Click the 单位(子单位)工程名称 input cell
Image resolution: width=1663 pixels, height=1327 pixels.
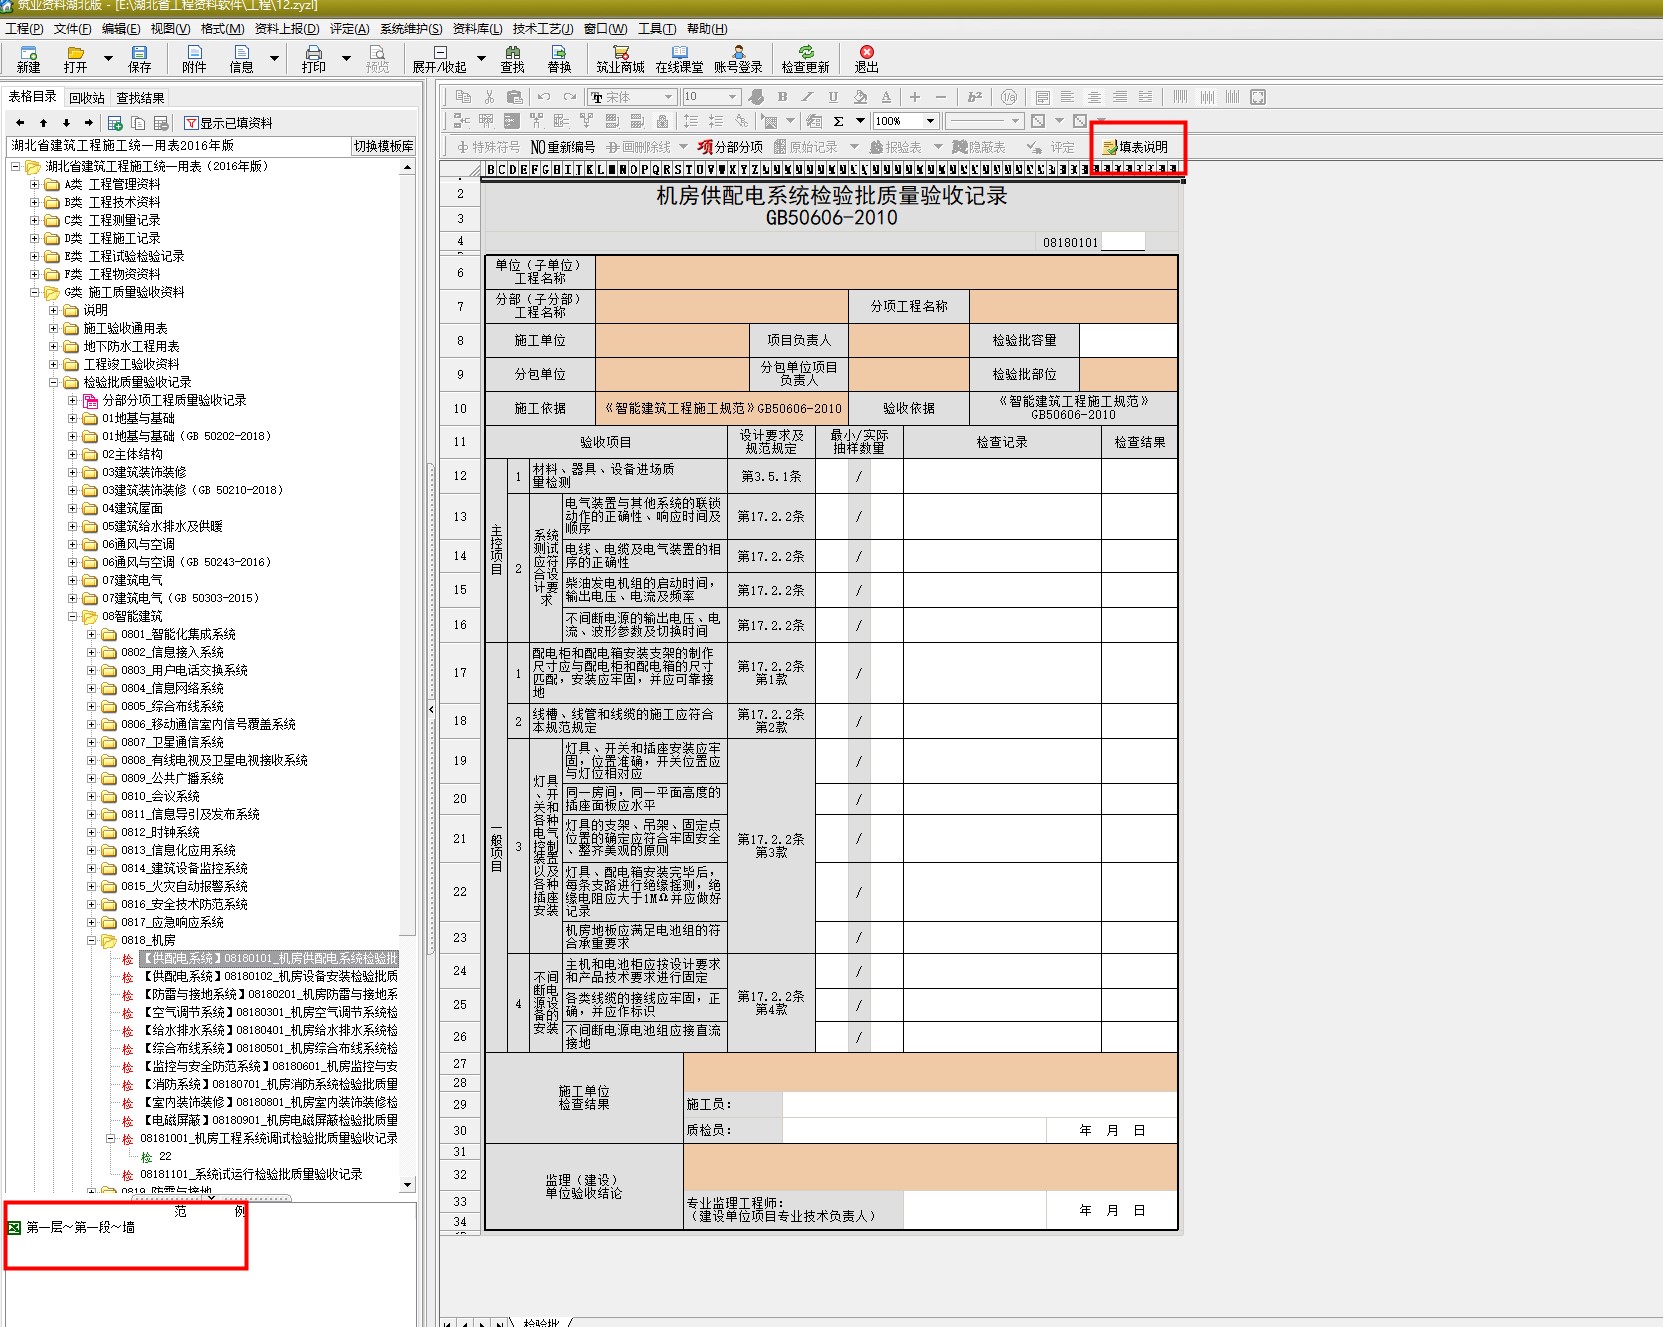[886, 272]
